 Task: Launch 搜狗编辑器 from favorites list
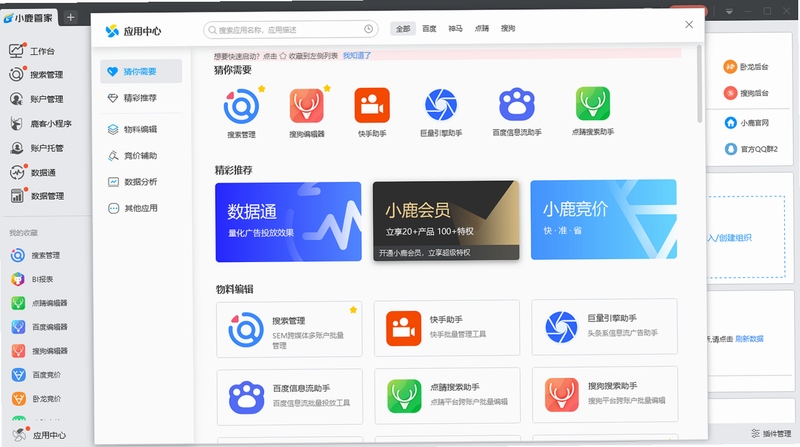tap(40, 351)
